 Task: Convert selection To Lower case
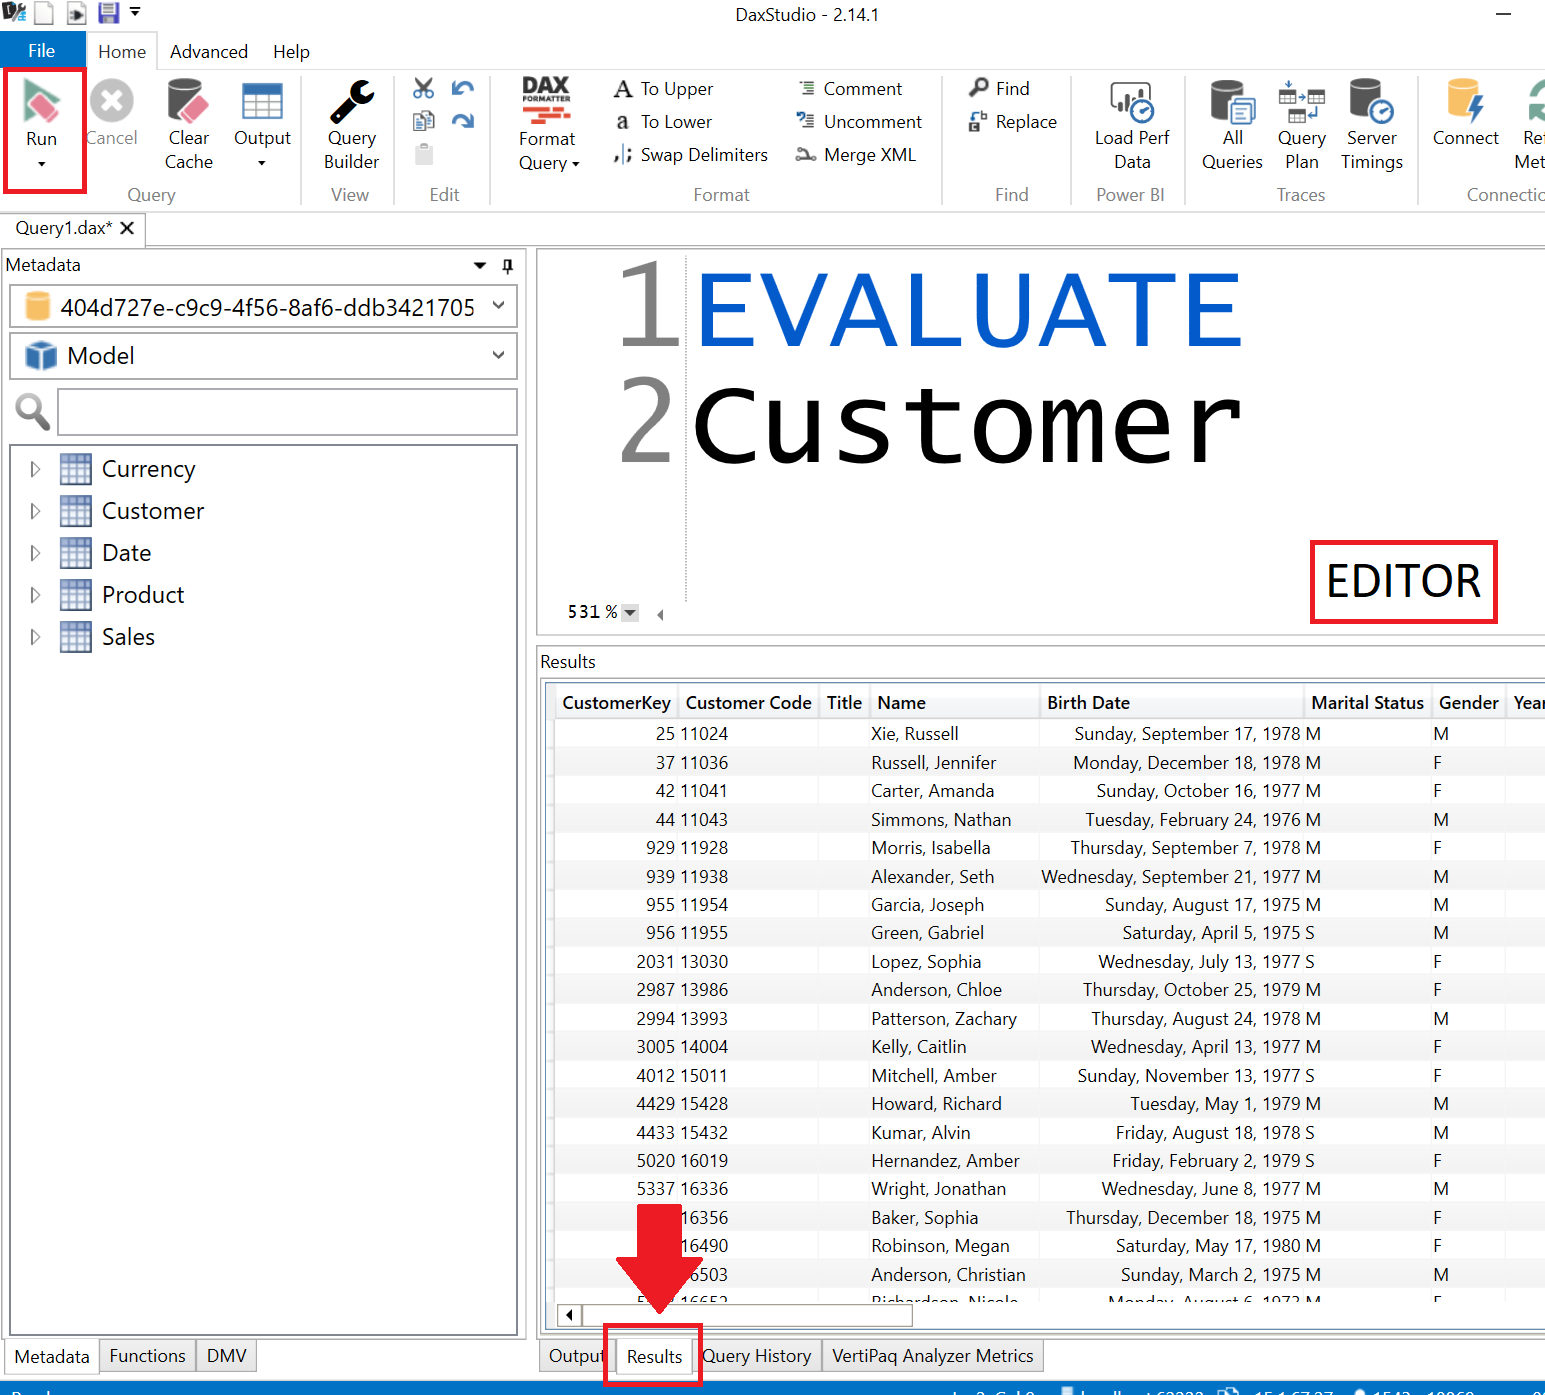(663, 122)
